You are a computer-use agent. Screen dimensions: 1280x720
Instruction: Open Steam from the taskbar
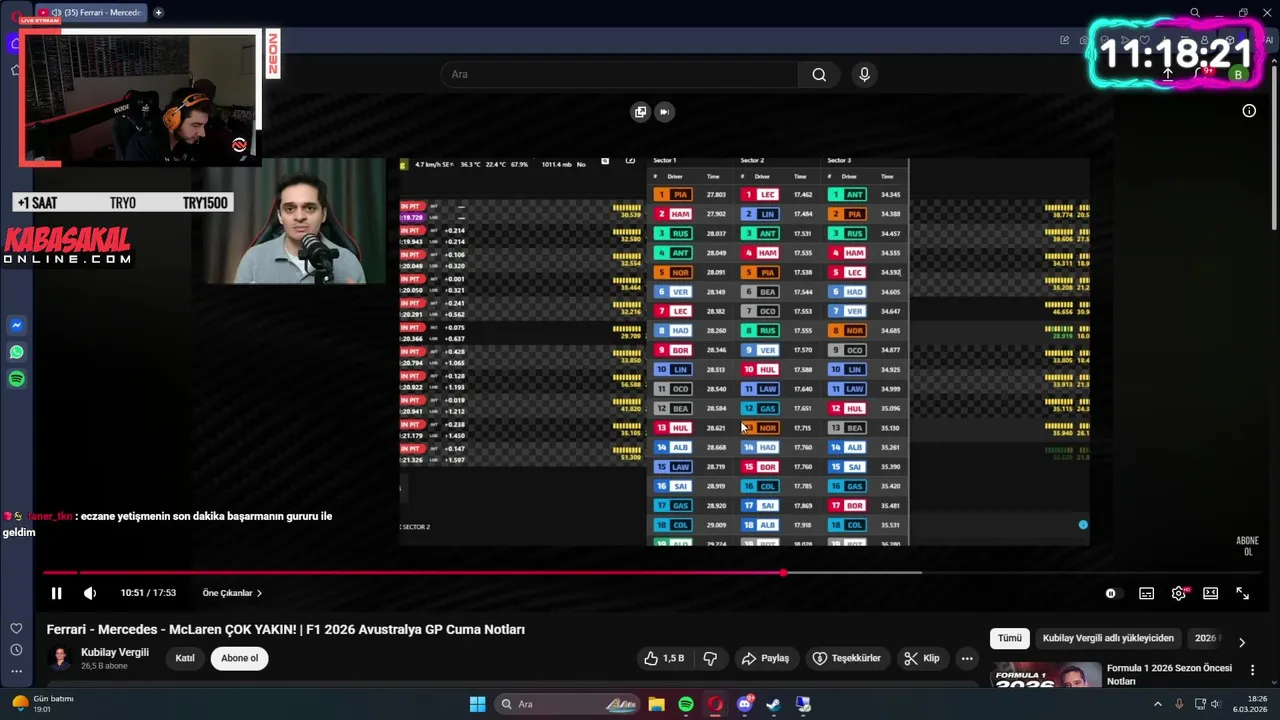pos(774,704)
